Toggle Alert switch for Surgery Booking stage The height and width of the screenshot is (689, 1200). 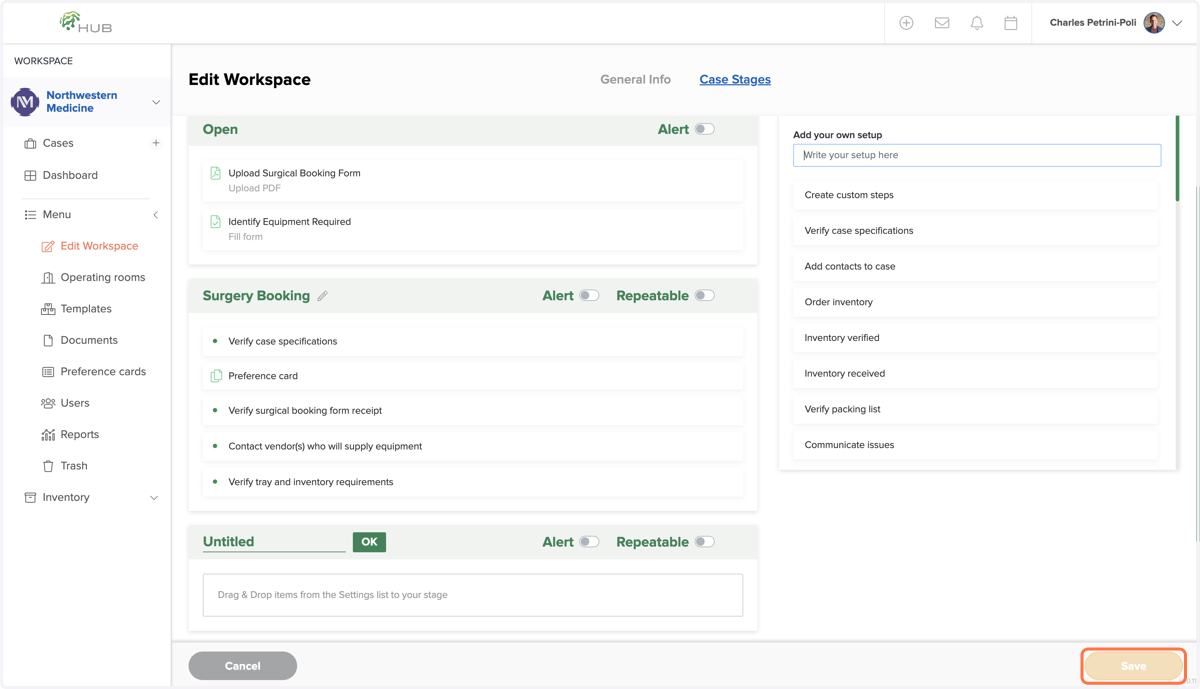point(589,296)
